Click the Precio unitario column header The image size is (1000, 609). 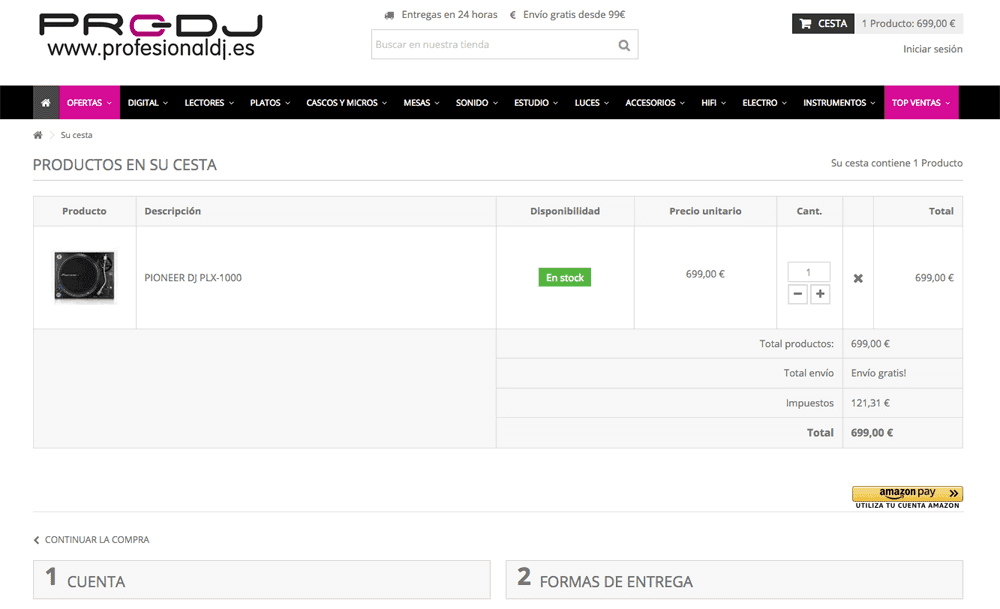point(705,211)
